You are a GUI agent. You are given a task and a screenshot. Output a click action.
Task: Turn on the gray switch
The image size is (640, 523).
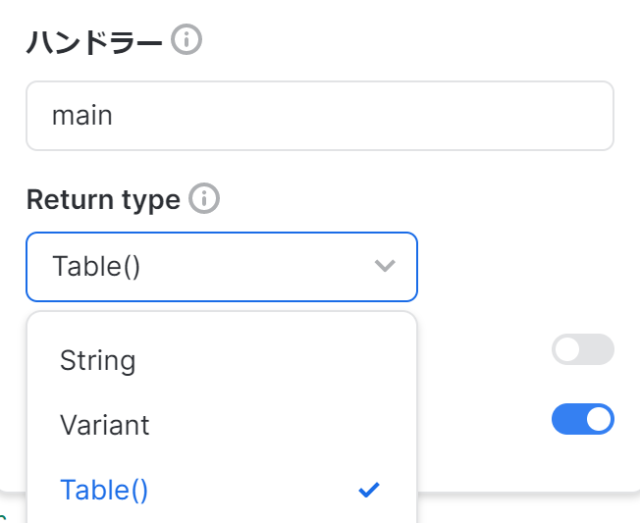click(x=582, y=349)
